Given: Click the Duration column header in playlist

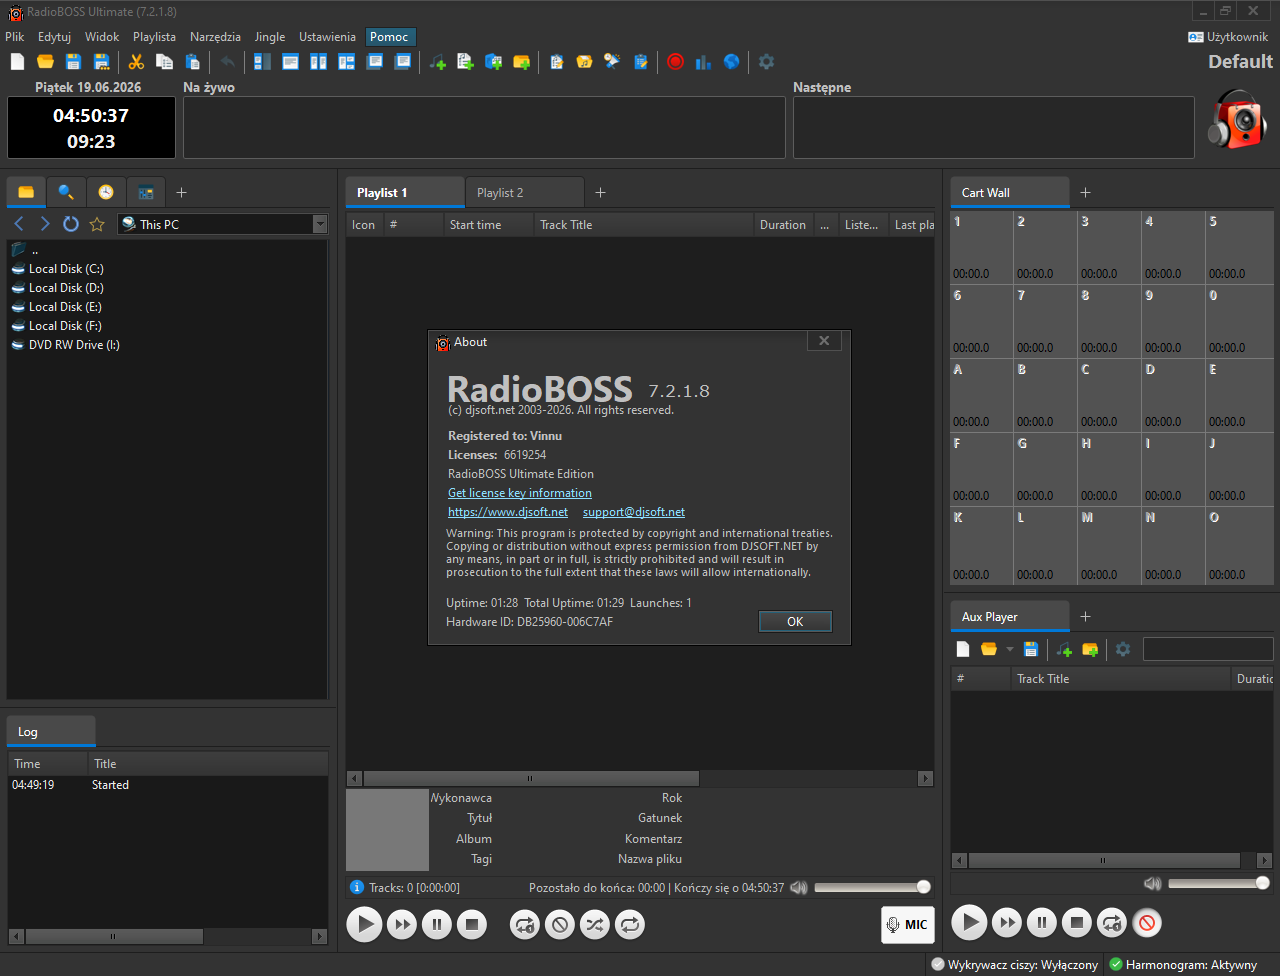Looking at the screenshot, I should coord(783,225).
